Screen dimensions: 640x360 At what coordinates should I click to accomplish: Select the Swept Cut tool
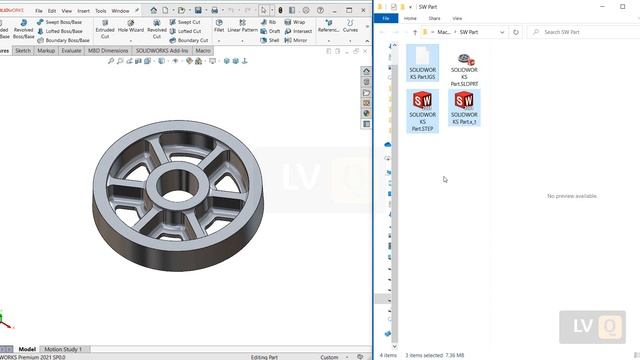pyautogui.click(x=185, y=22)
